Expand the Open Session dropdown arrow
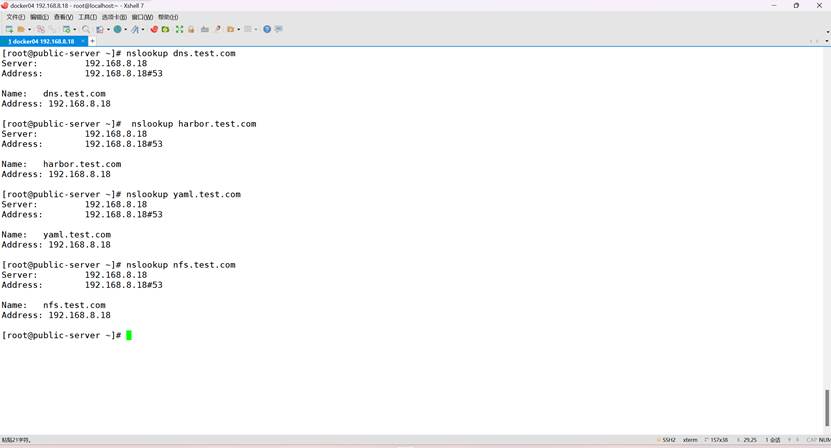Viewport: 831px width, 448px height. tap(29, 29)
